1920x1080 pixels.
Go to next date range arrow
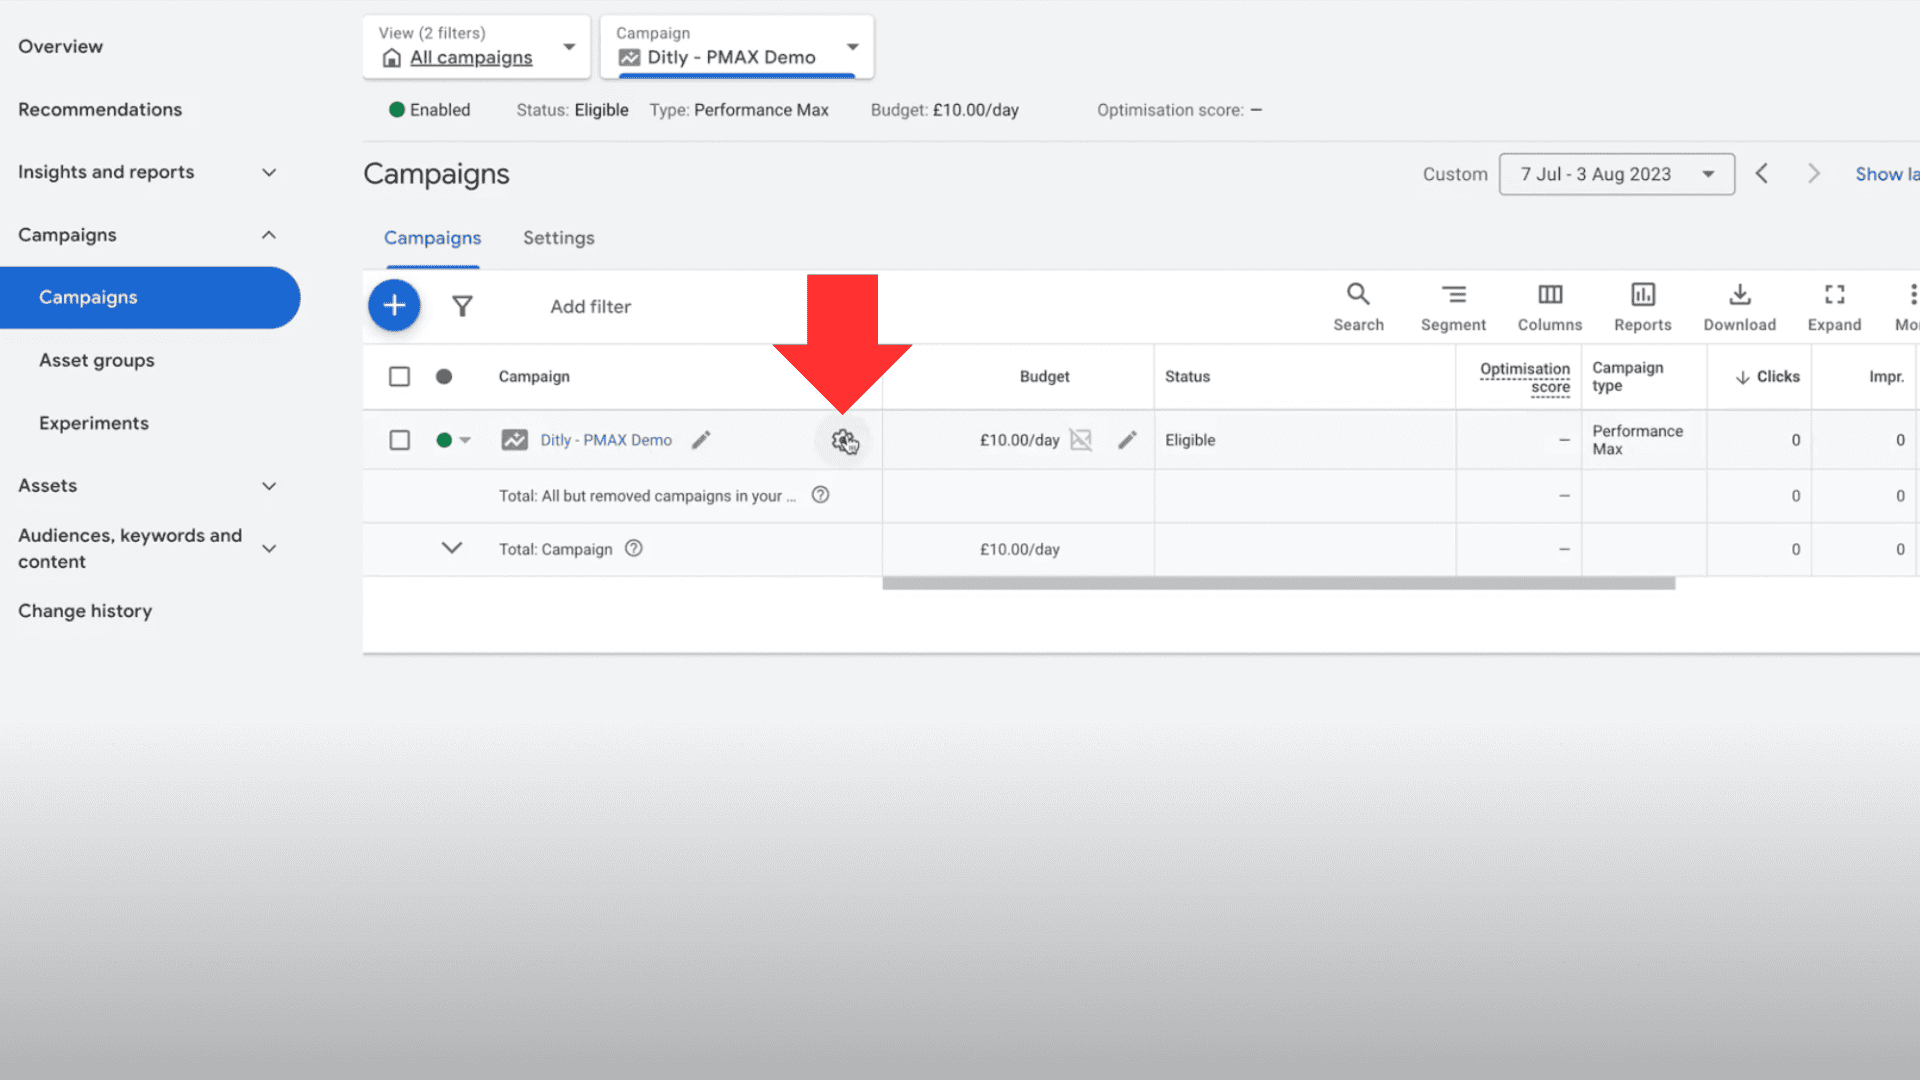[1813, 174]
